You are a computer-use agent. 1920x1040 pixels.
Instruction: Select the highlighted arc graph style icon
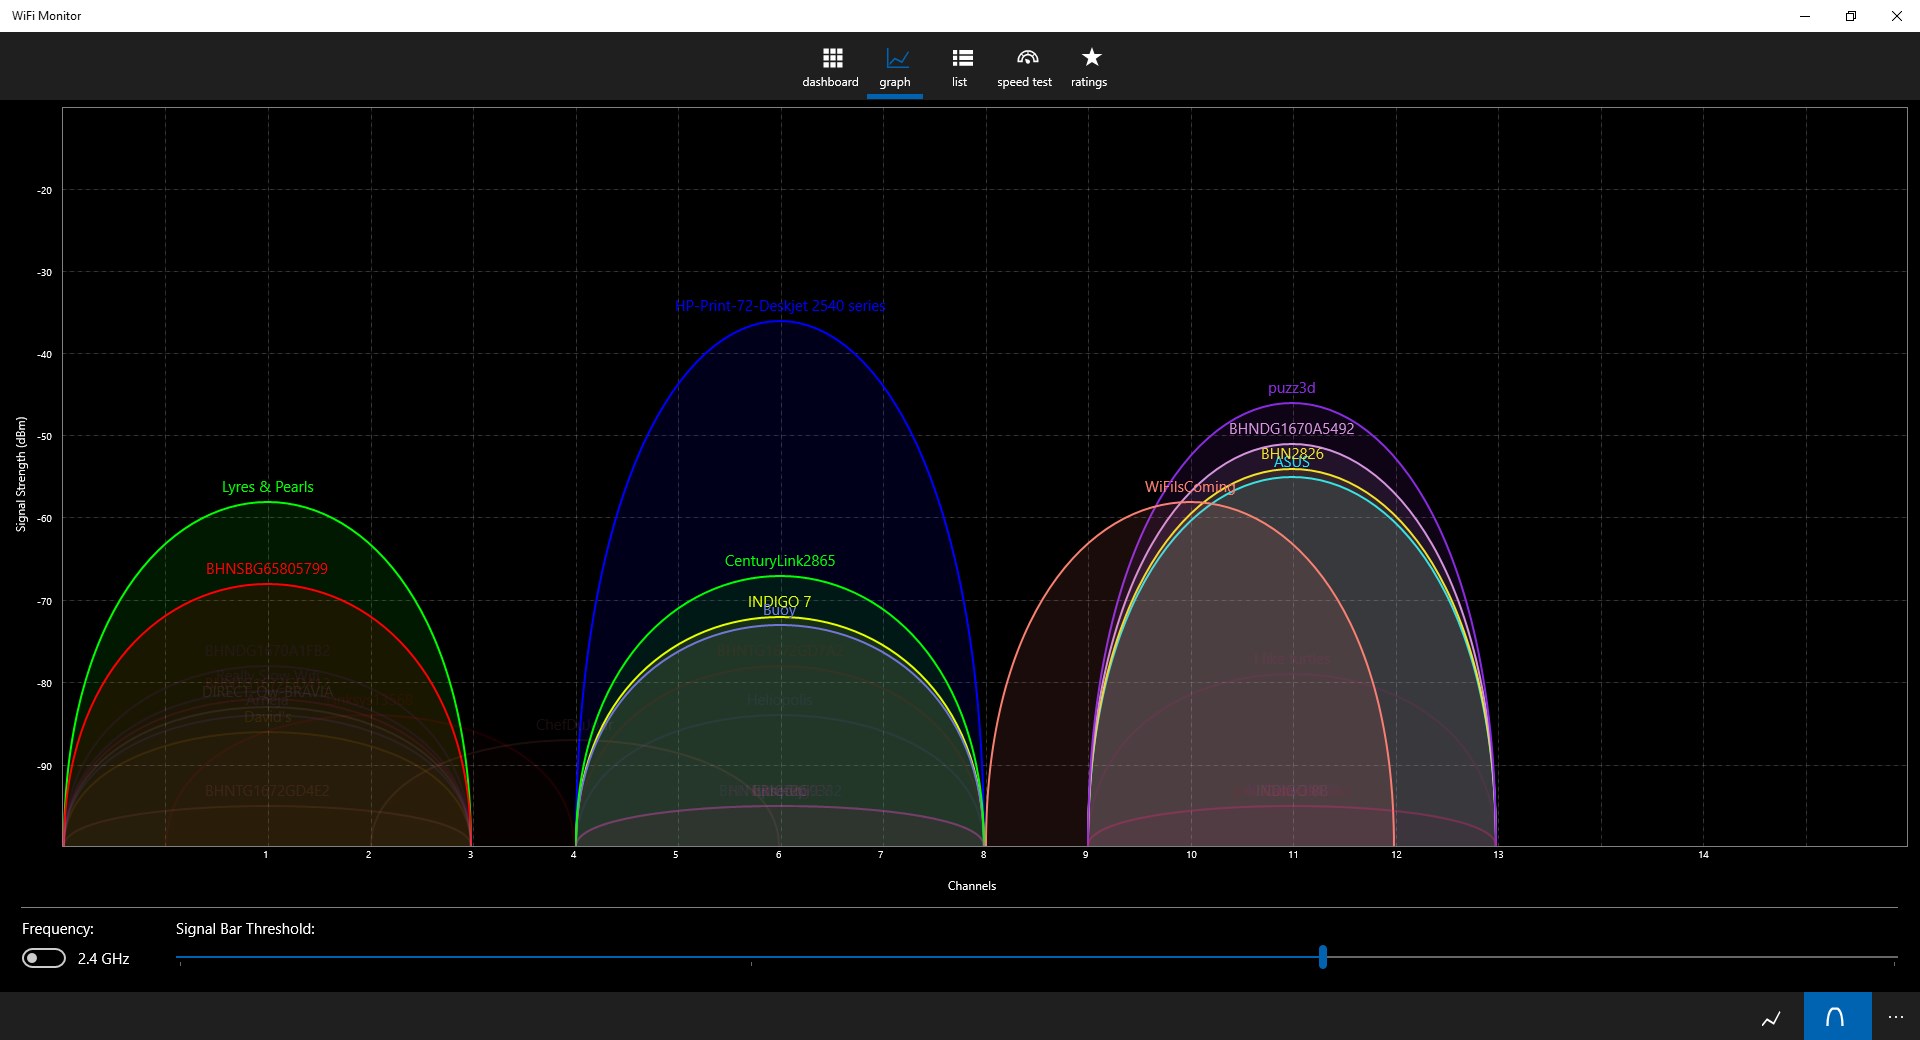[1837, 1017]
